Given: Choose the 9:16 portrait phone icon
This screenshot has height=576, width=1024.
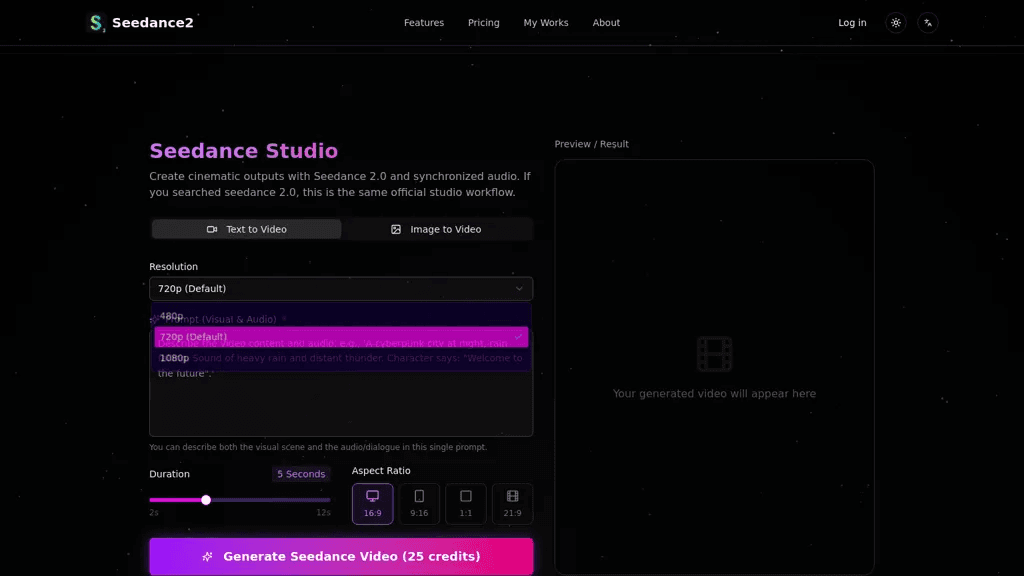Looking at the screenshot, I should coord(419,504).
